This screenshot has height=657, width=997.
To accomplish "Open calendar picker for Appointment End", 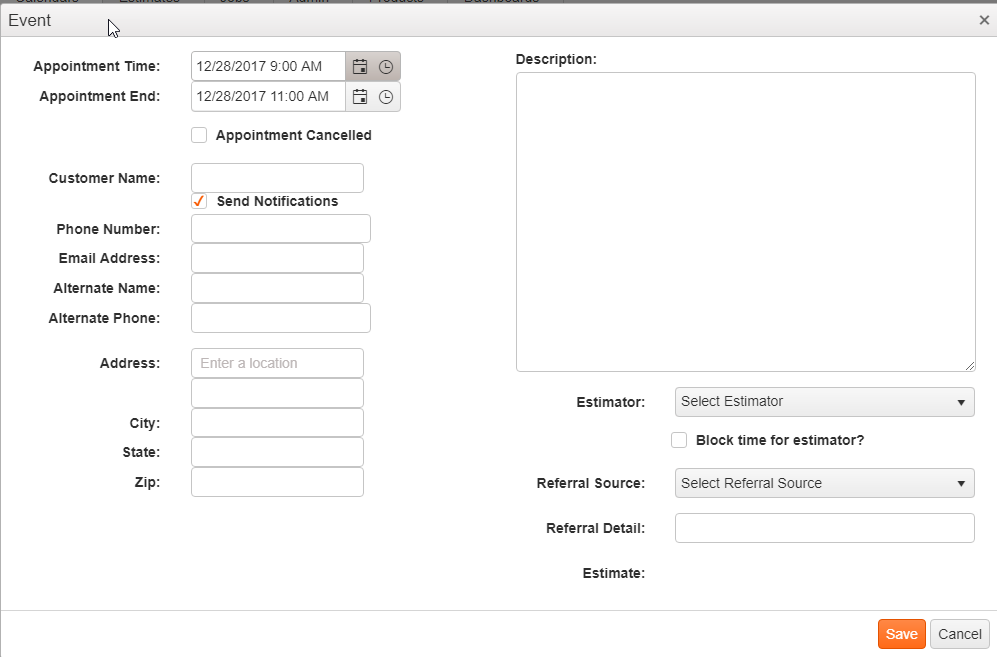I will pos(360,97).
